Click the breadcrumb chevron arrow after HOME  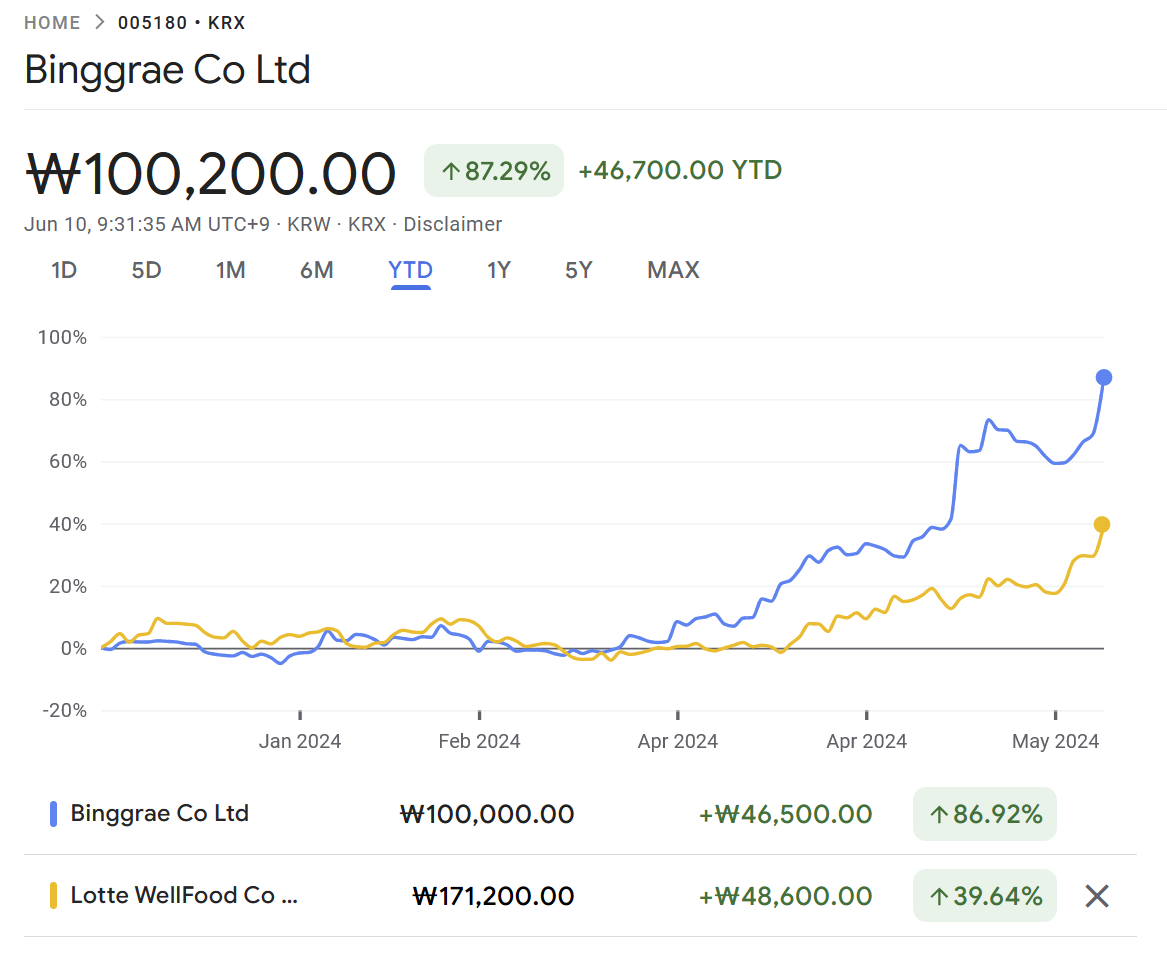pos(99,23)
